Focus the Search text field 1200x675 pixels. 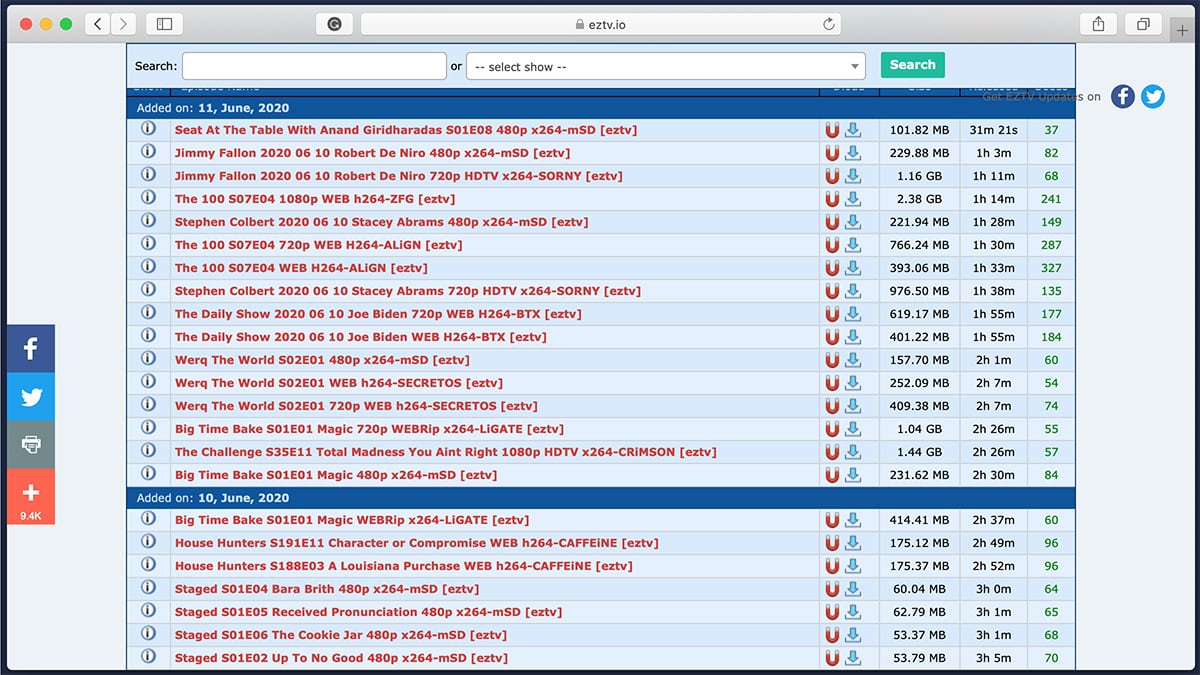pos(314,66)
